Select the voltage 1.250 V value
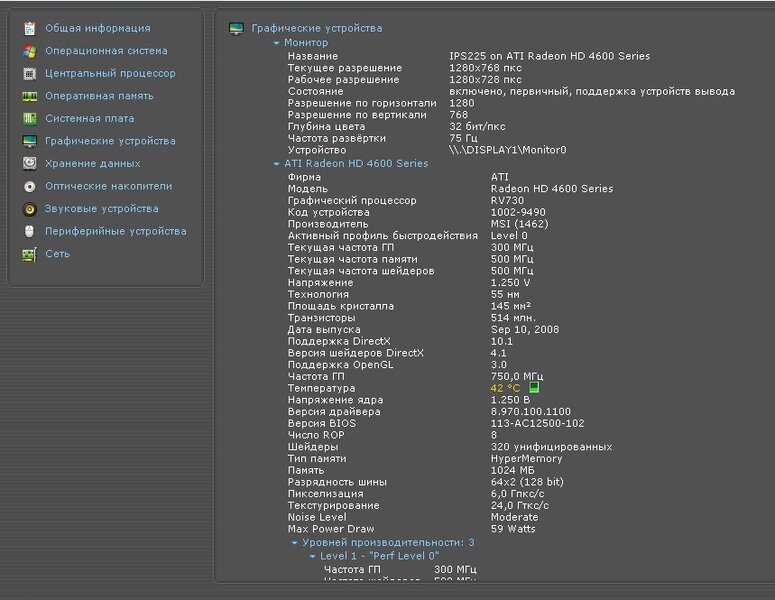Viewport: 775px width, 600px height. point(510,282)
